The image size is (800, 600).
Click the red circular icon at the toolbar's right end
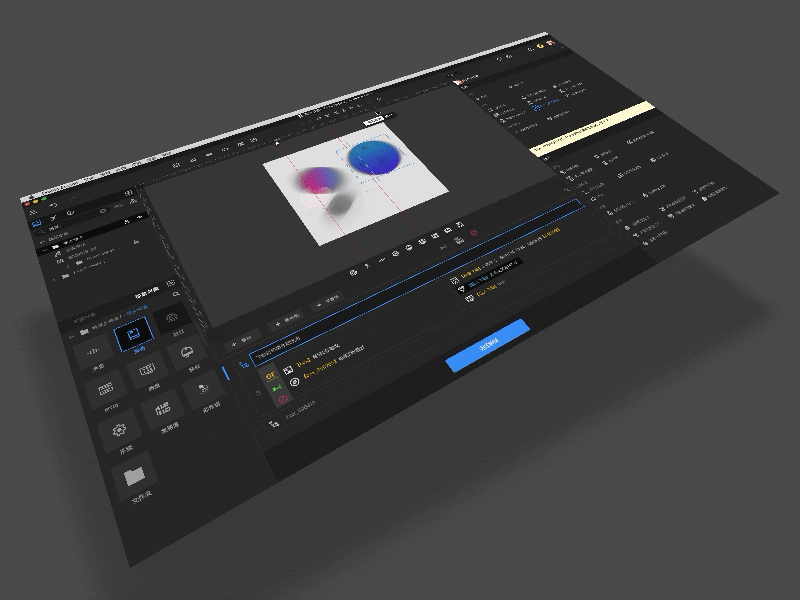[x=473, y=233]
